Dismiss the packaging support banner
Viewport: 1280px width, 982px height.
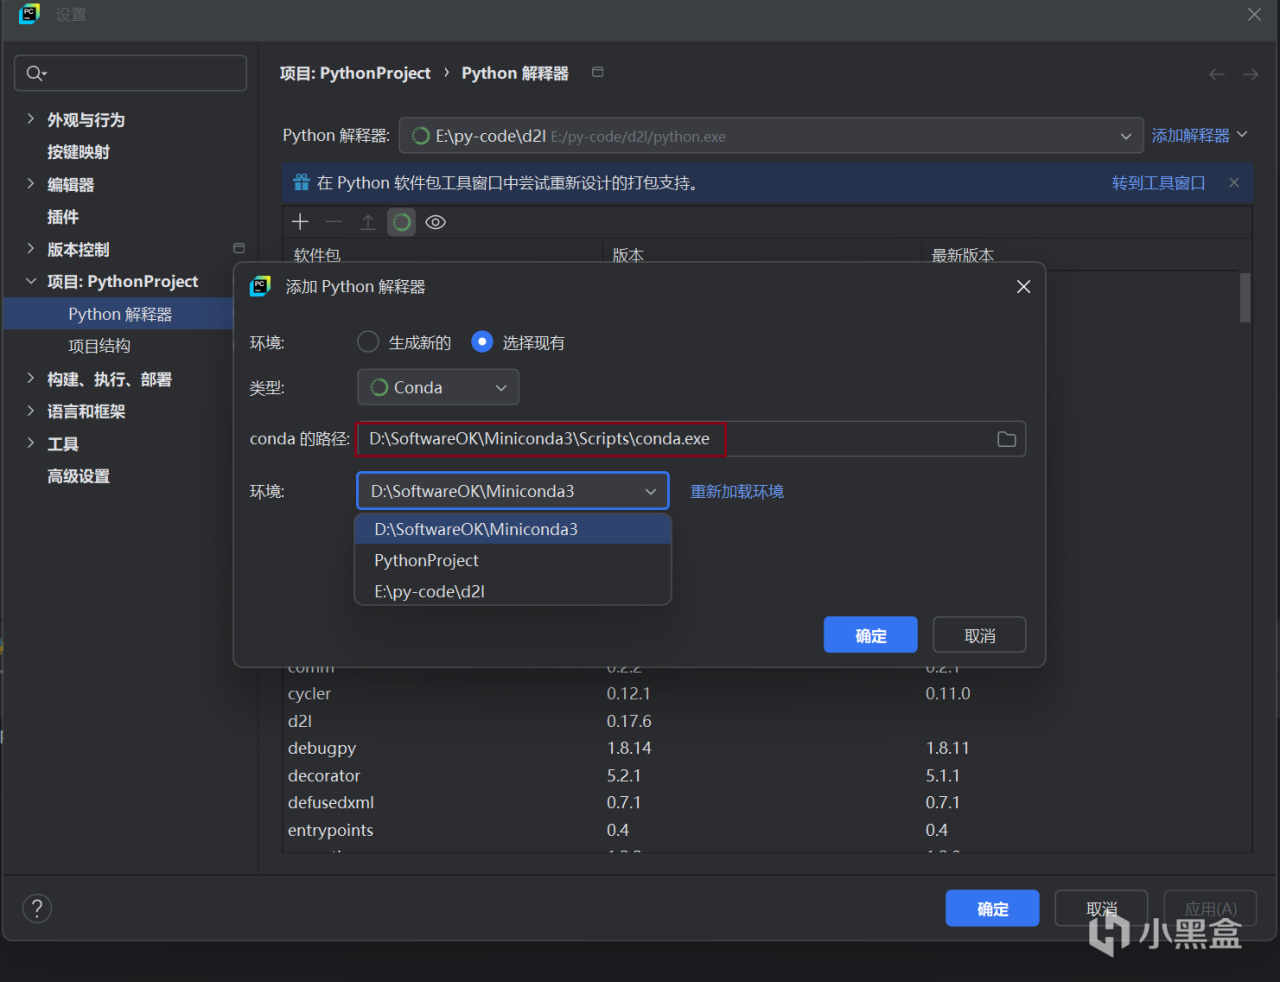(x=1234, y=183)
